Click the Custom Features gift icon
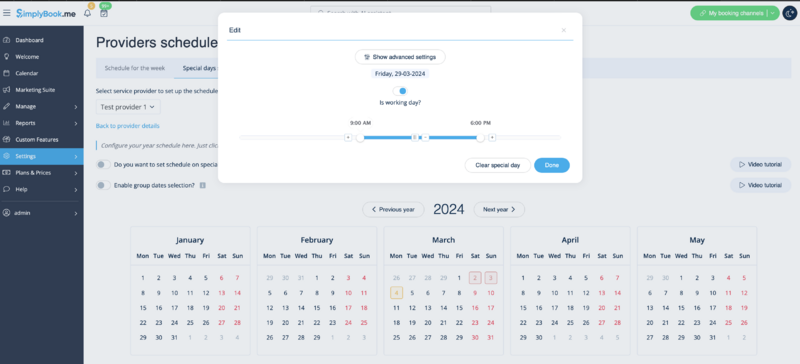The height and width of the screenshot is (364, 800). (x=7, y=139)
